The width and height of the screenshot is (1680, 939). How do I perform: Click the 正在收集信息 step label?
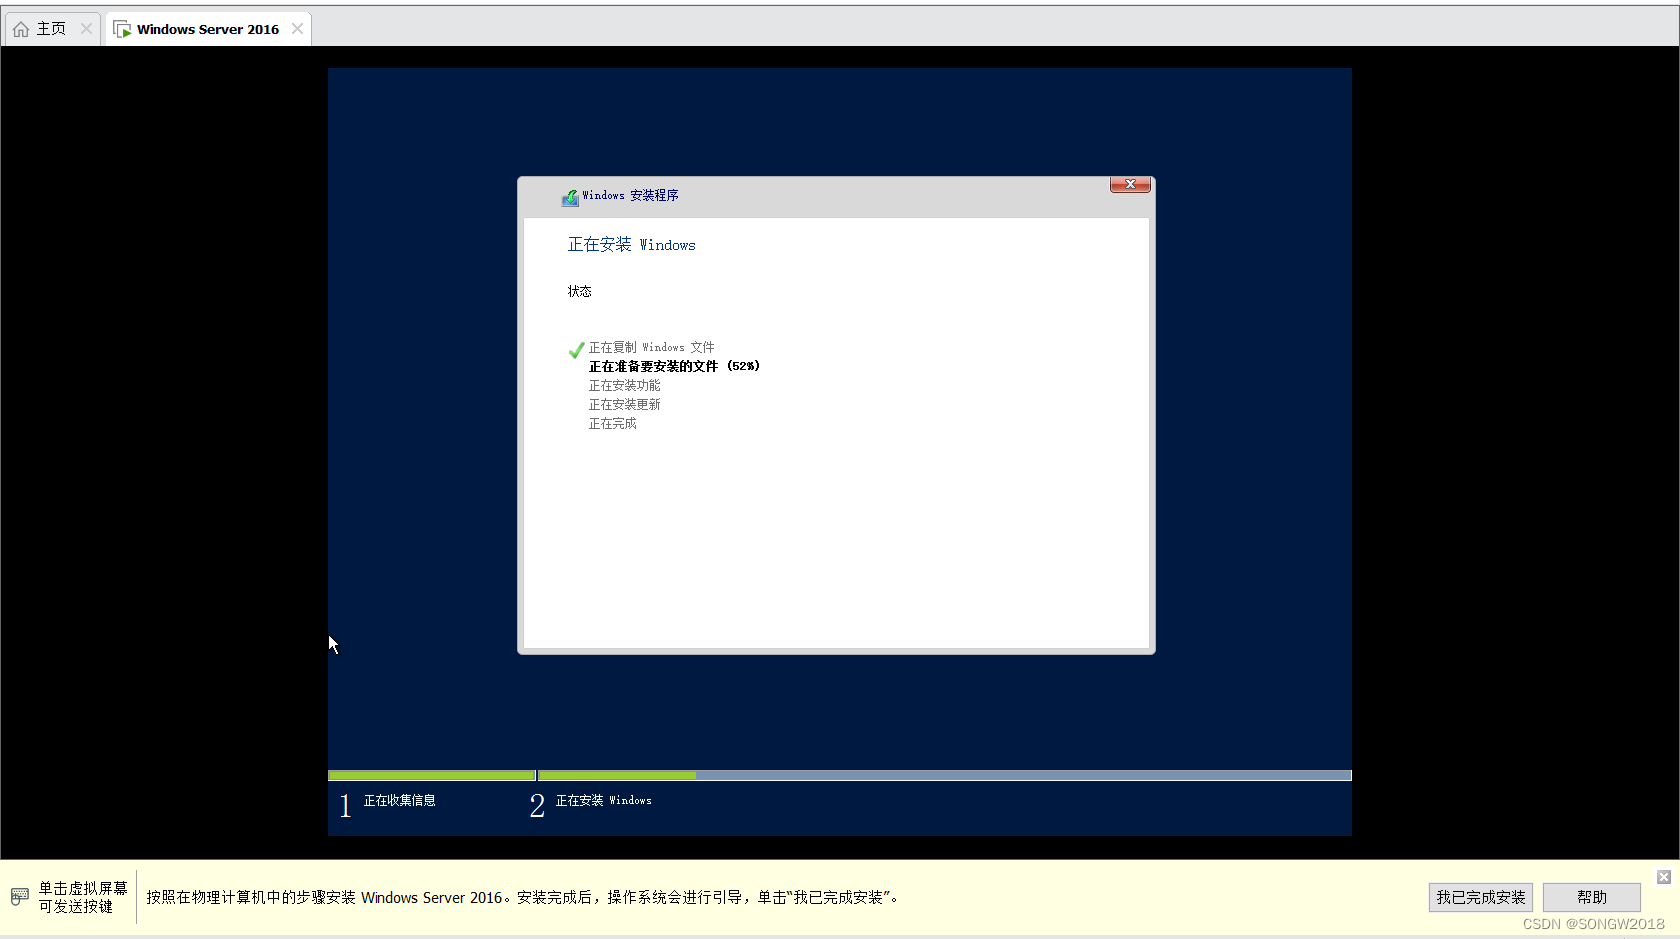[399, 800]
